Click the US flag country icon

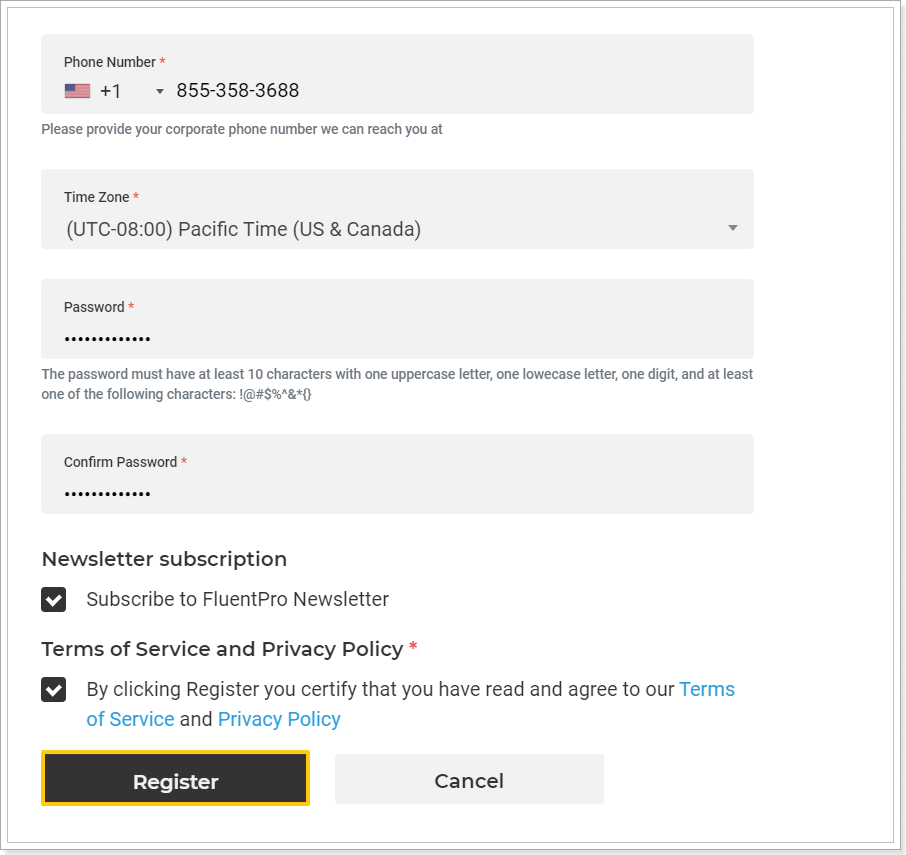coord(77,91)
